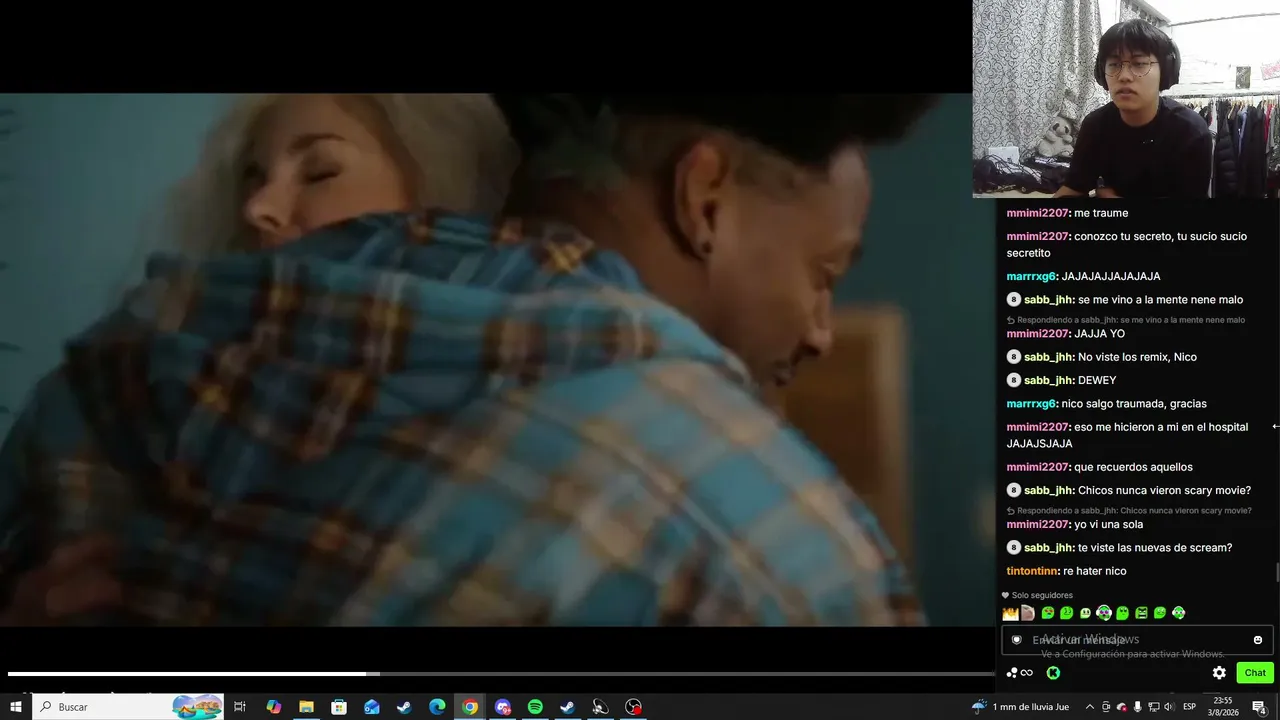Image resolution: width=1280 pixels, height=720 pixels.
Task: Send message with green Chat button
Action: pyautogui.click(x=1255, y=673)
